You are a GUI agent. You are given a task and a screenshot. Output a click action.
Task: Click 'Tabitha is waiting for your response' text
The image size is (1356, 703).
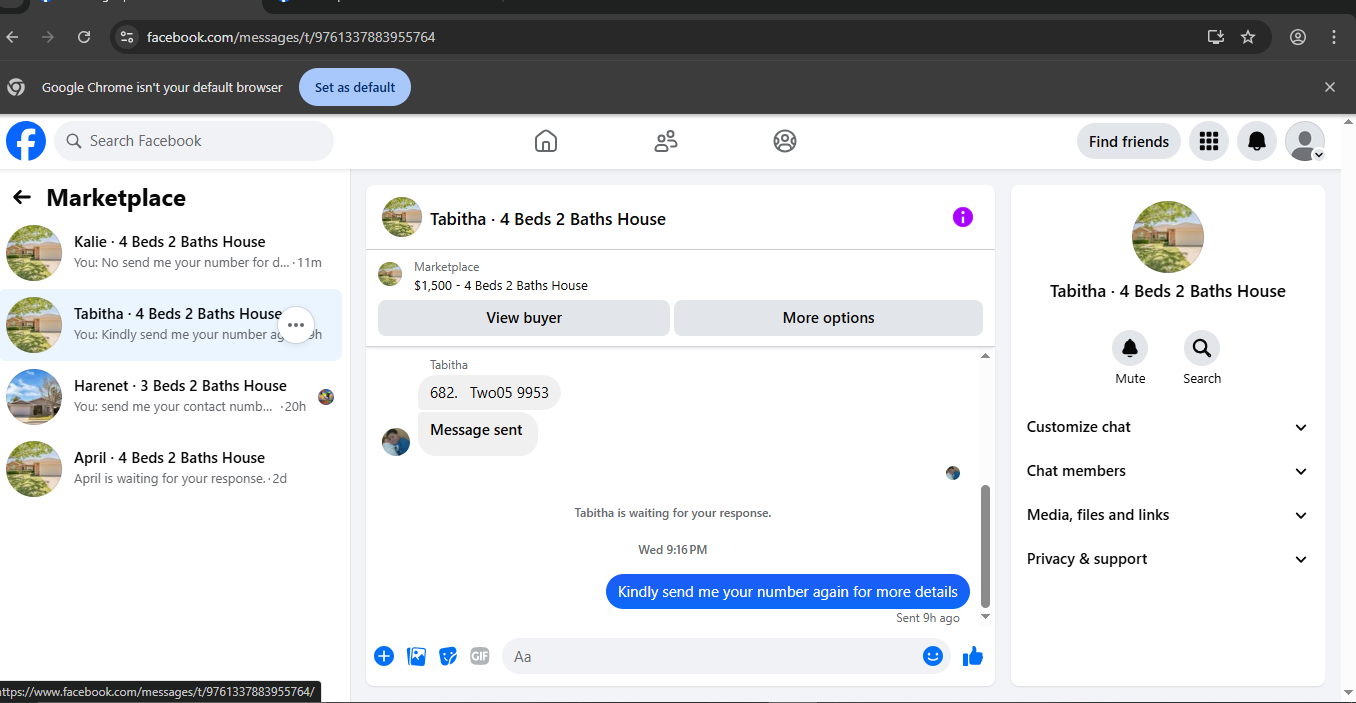pos(673,513)
